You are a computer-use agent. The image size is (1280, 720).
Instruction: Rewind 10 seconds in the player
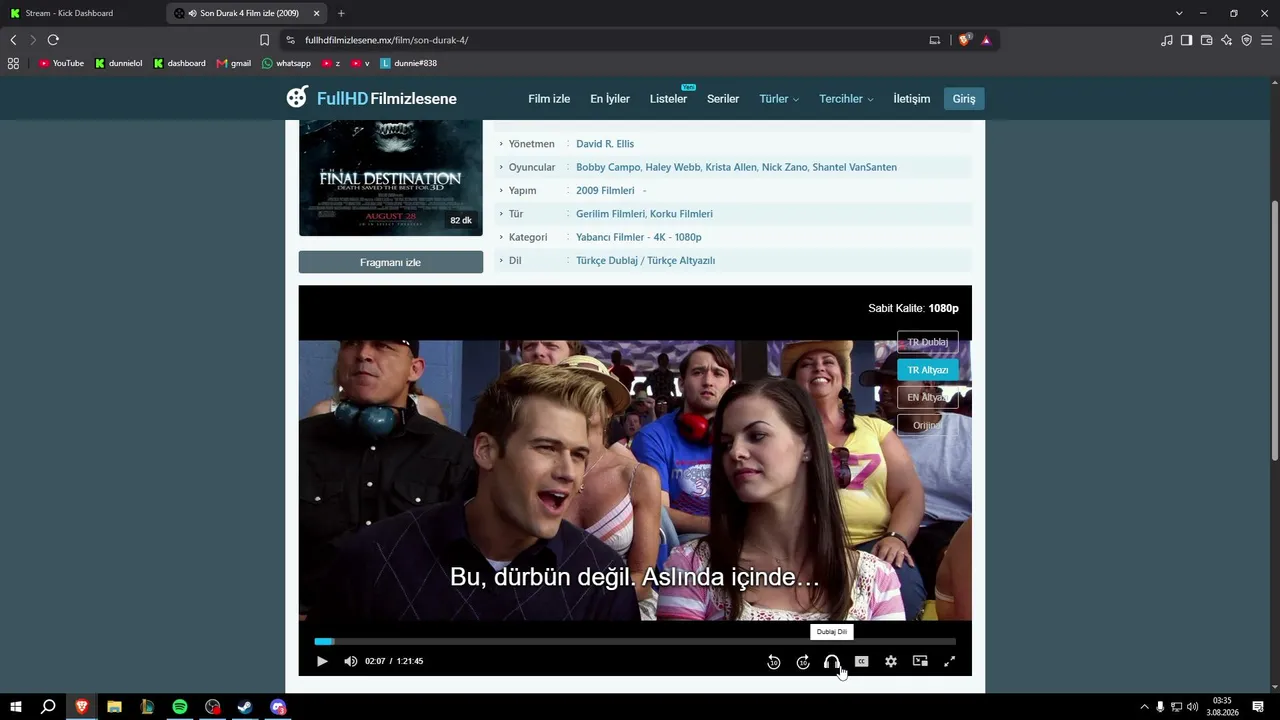click(x=774, y=662)
